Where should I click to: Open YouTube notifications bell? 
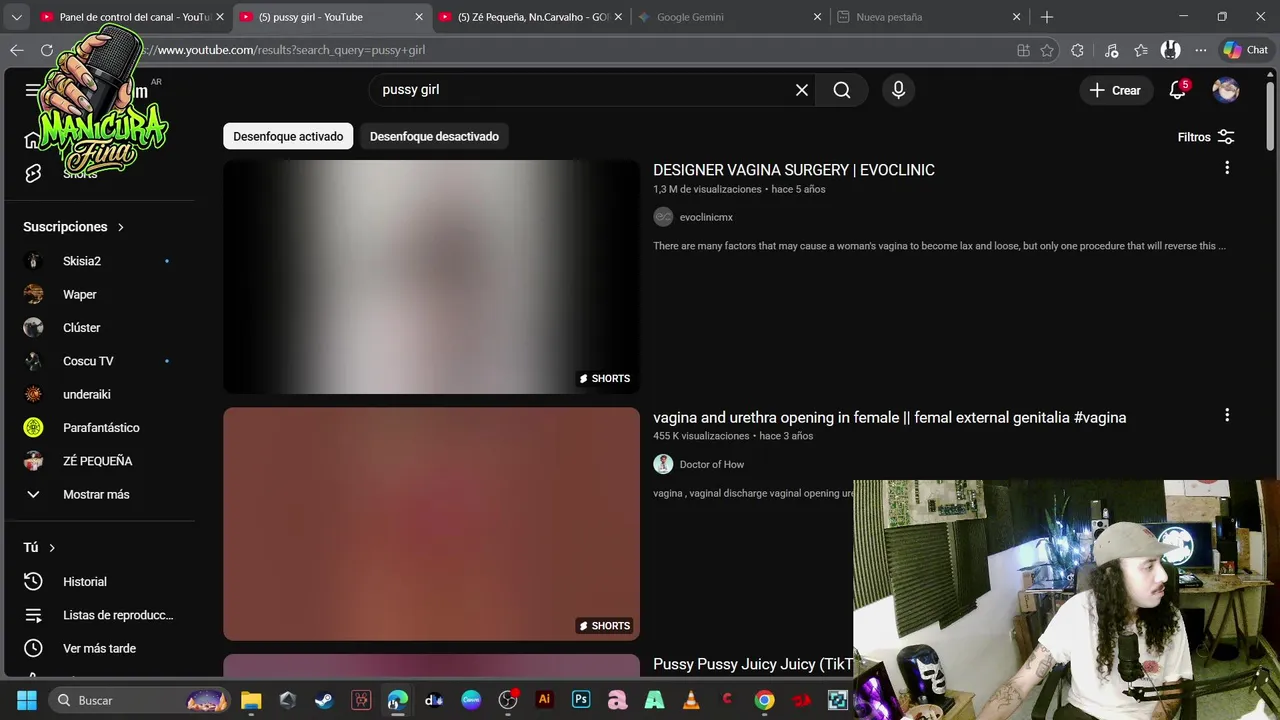[1178, 90]
